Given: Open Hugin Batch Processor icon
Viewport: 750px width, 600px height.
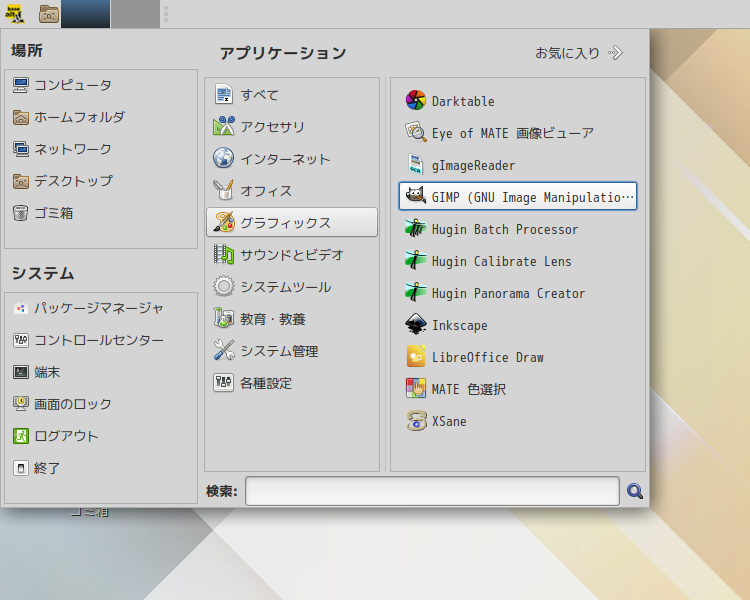Looking at the screenshot, I should click(416, 229).
